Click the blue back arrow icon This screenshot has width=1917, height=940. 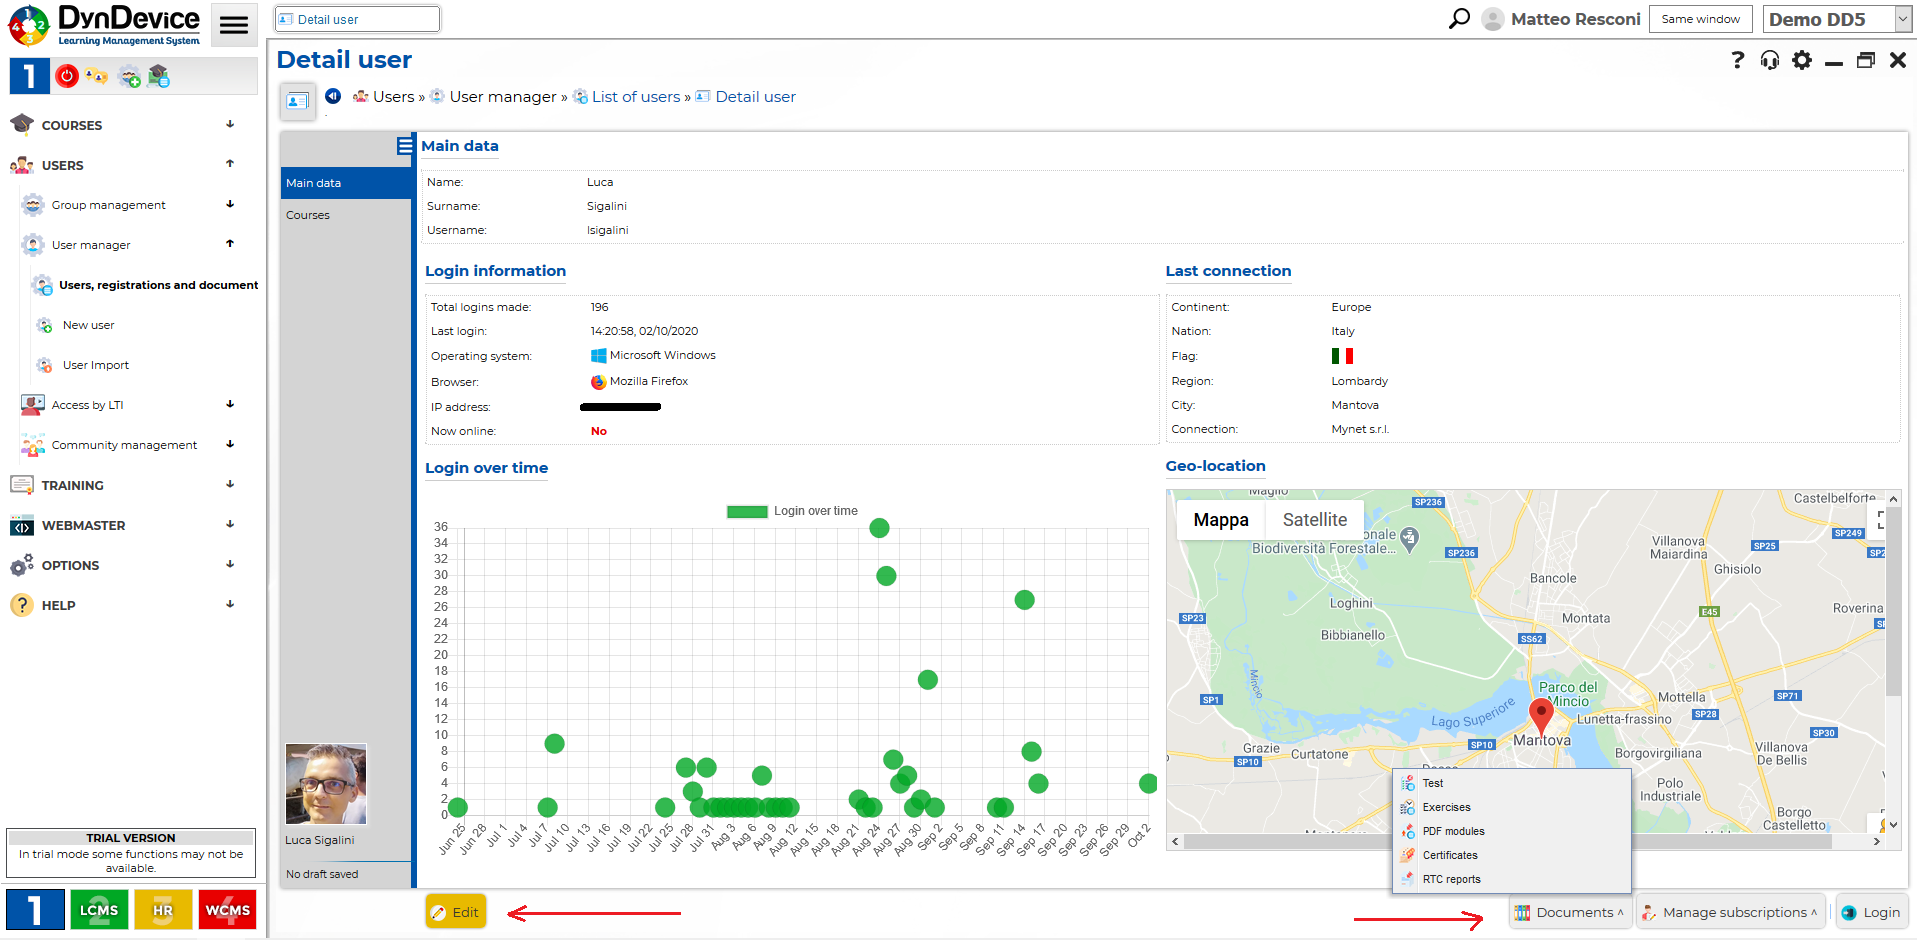333,96
